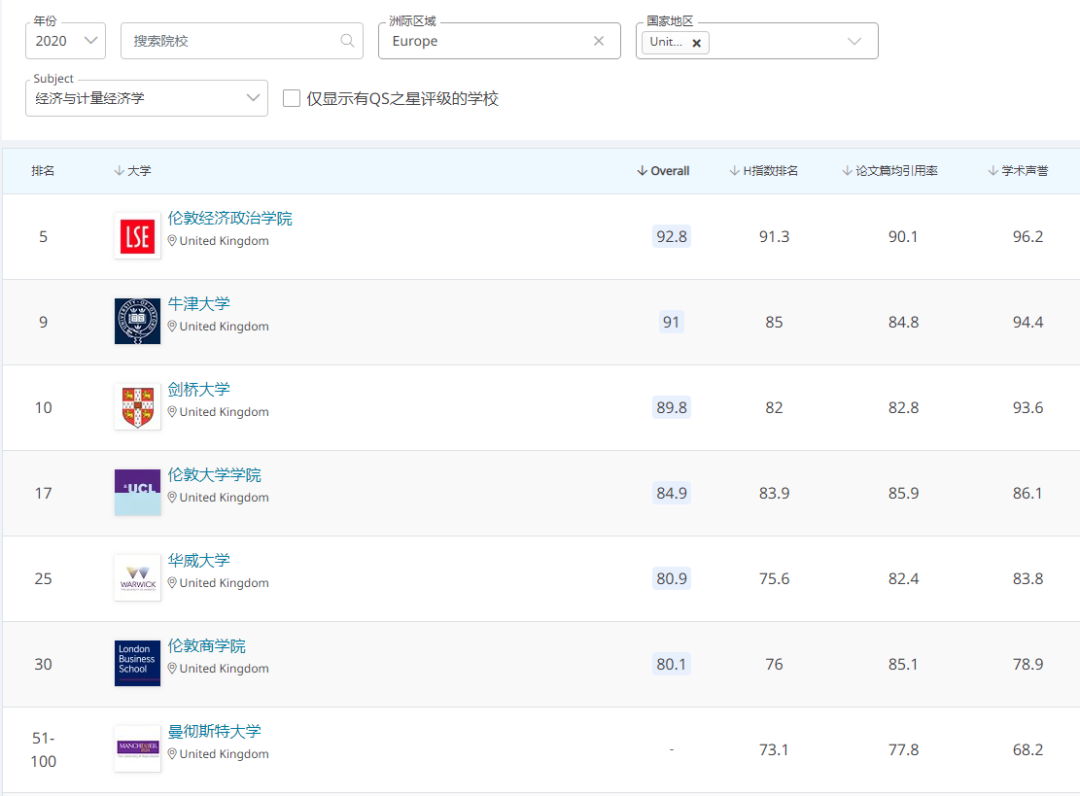Viewport: 1080px width, 796px height.
Task: Open 伦敦经济政治学院 university link
Action: tap(230, 218)
